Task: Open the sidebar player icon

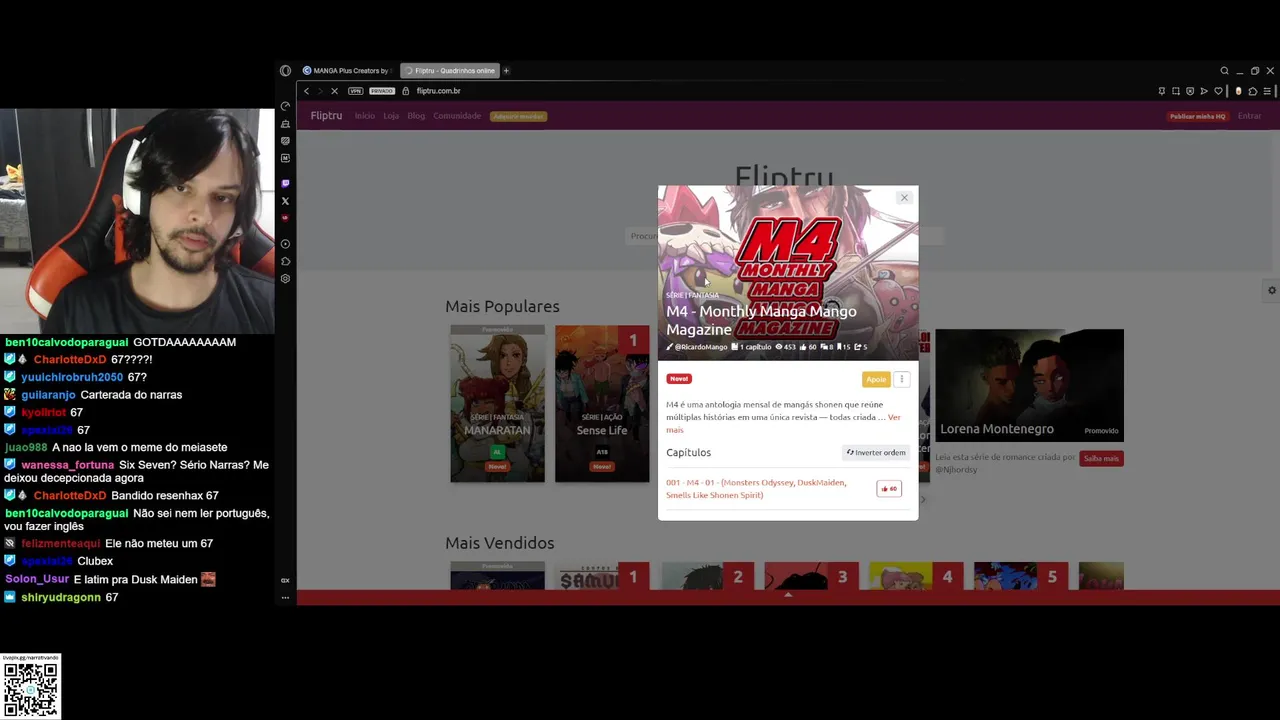Action: 285,244
